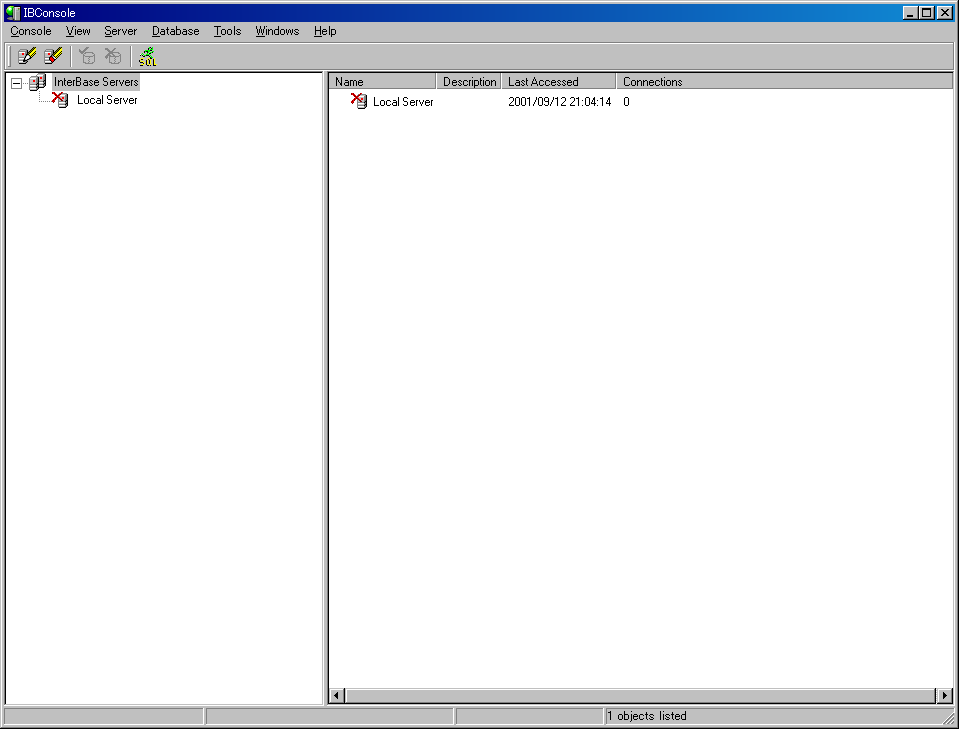Viewport: 959px width, 729px height.
Task: Sort by the Name column header
Action: pyautogui.click(x=382, y=81)
